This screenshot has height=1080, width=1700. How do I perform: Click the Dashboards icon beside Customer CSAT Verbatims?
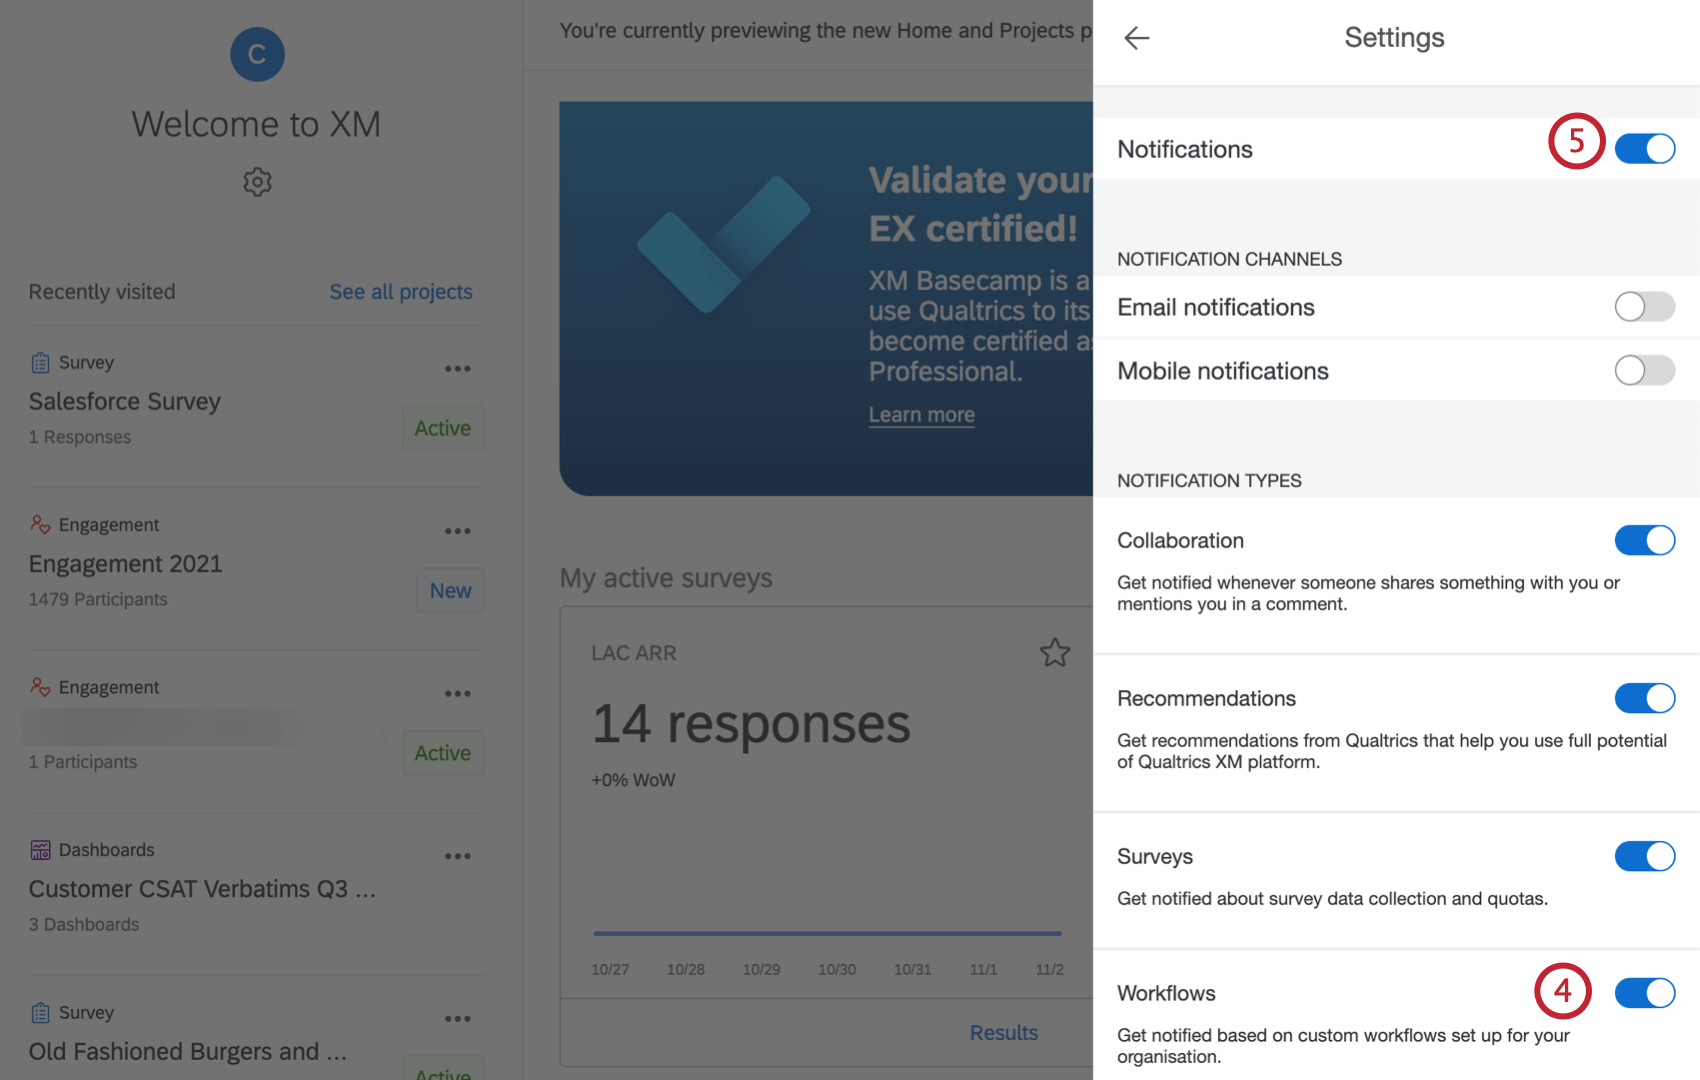point(40,849)
